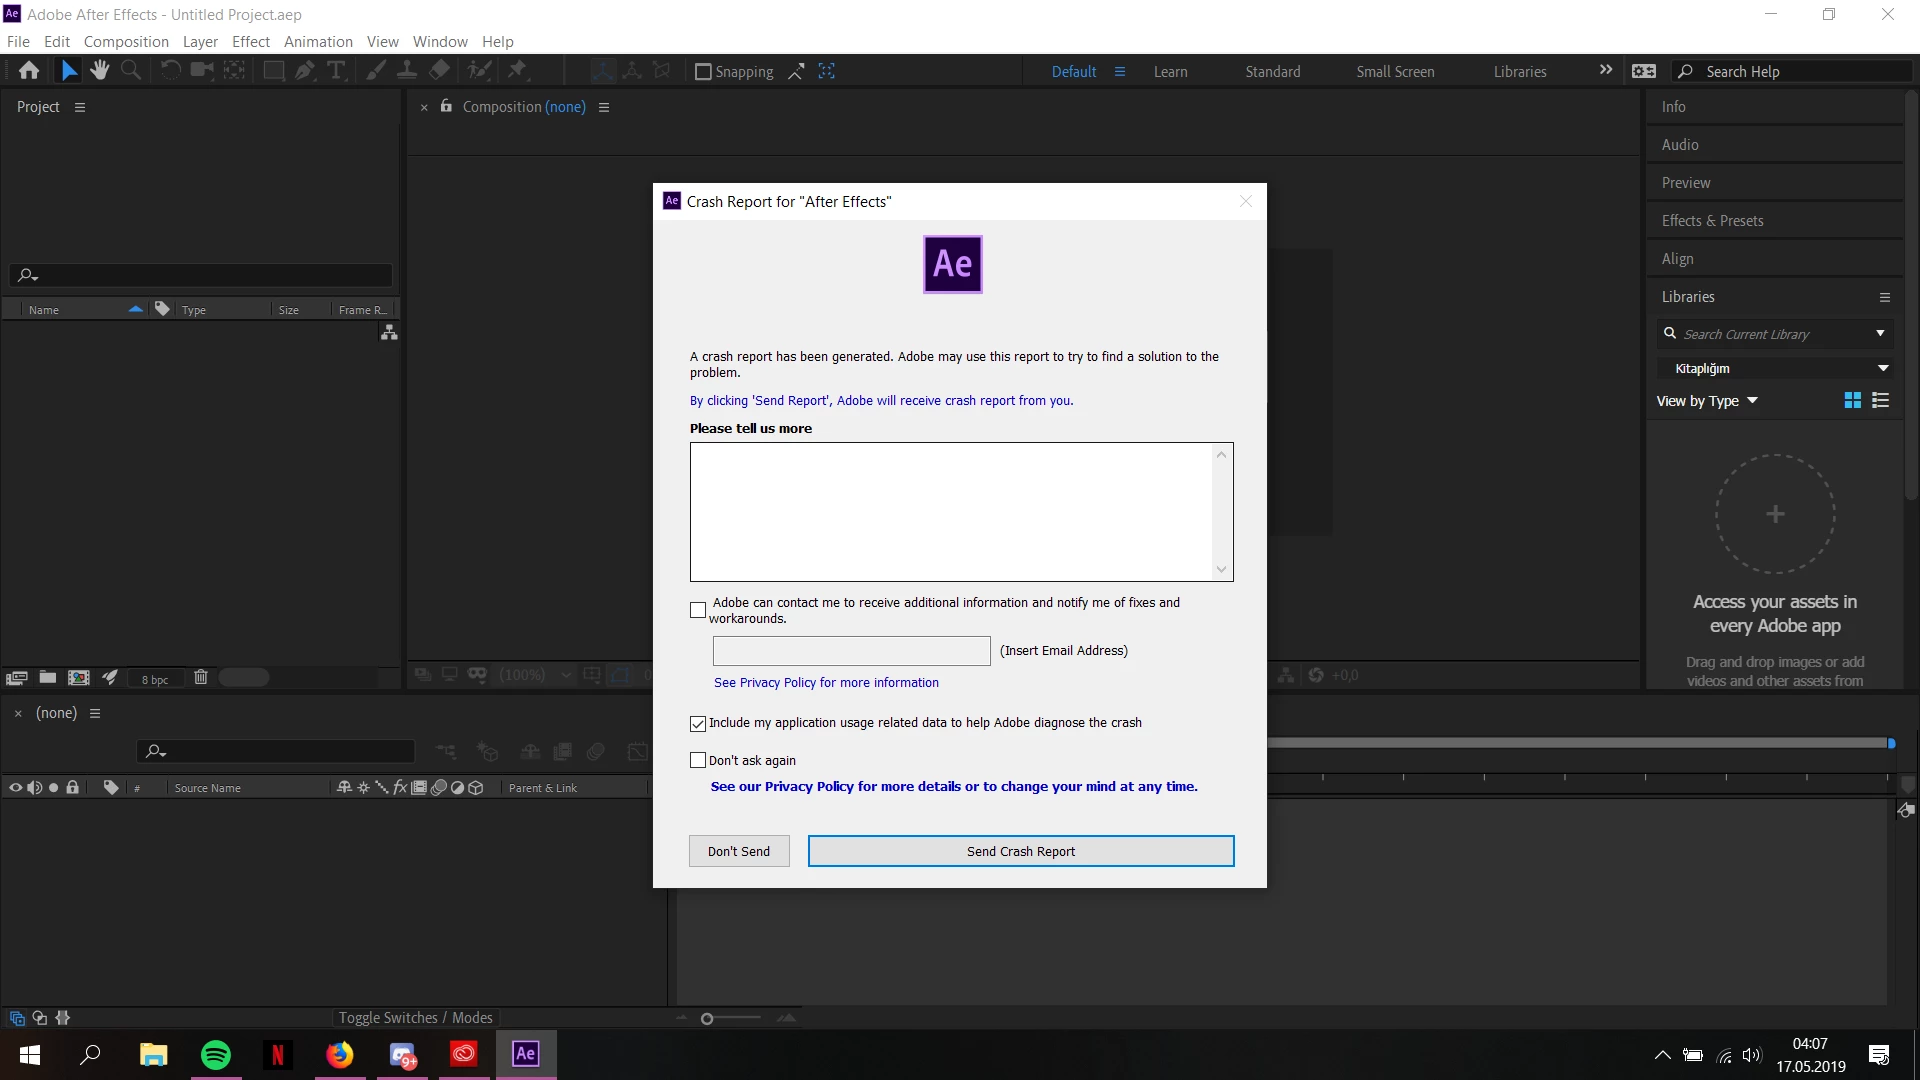Open Spotify from the taskbar

point(216,1055)
